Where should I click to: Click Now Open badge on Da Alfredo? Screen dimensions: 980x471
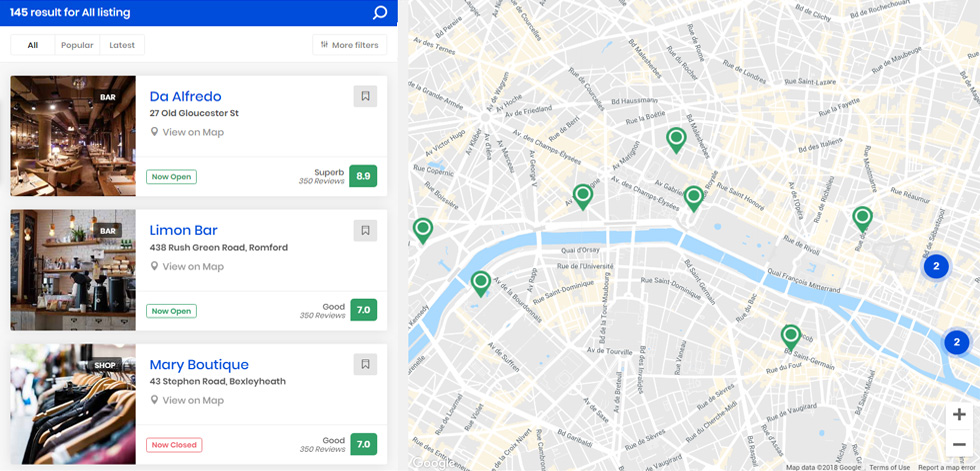point(171,177)
